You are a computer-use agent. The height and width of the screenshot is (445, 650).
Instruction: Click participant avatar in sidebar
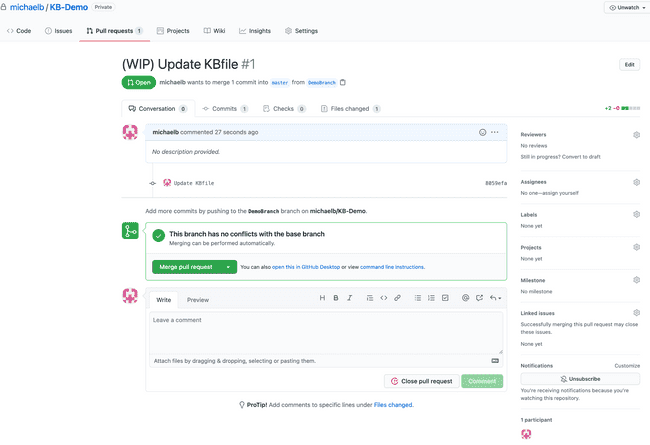(526, 434)
